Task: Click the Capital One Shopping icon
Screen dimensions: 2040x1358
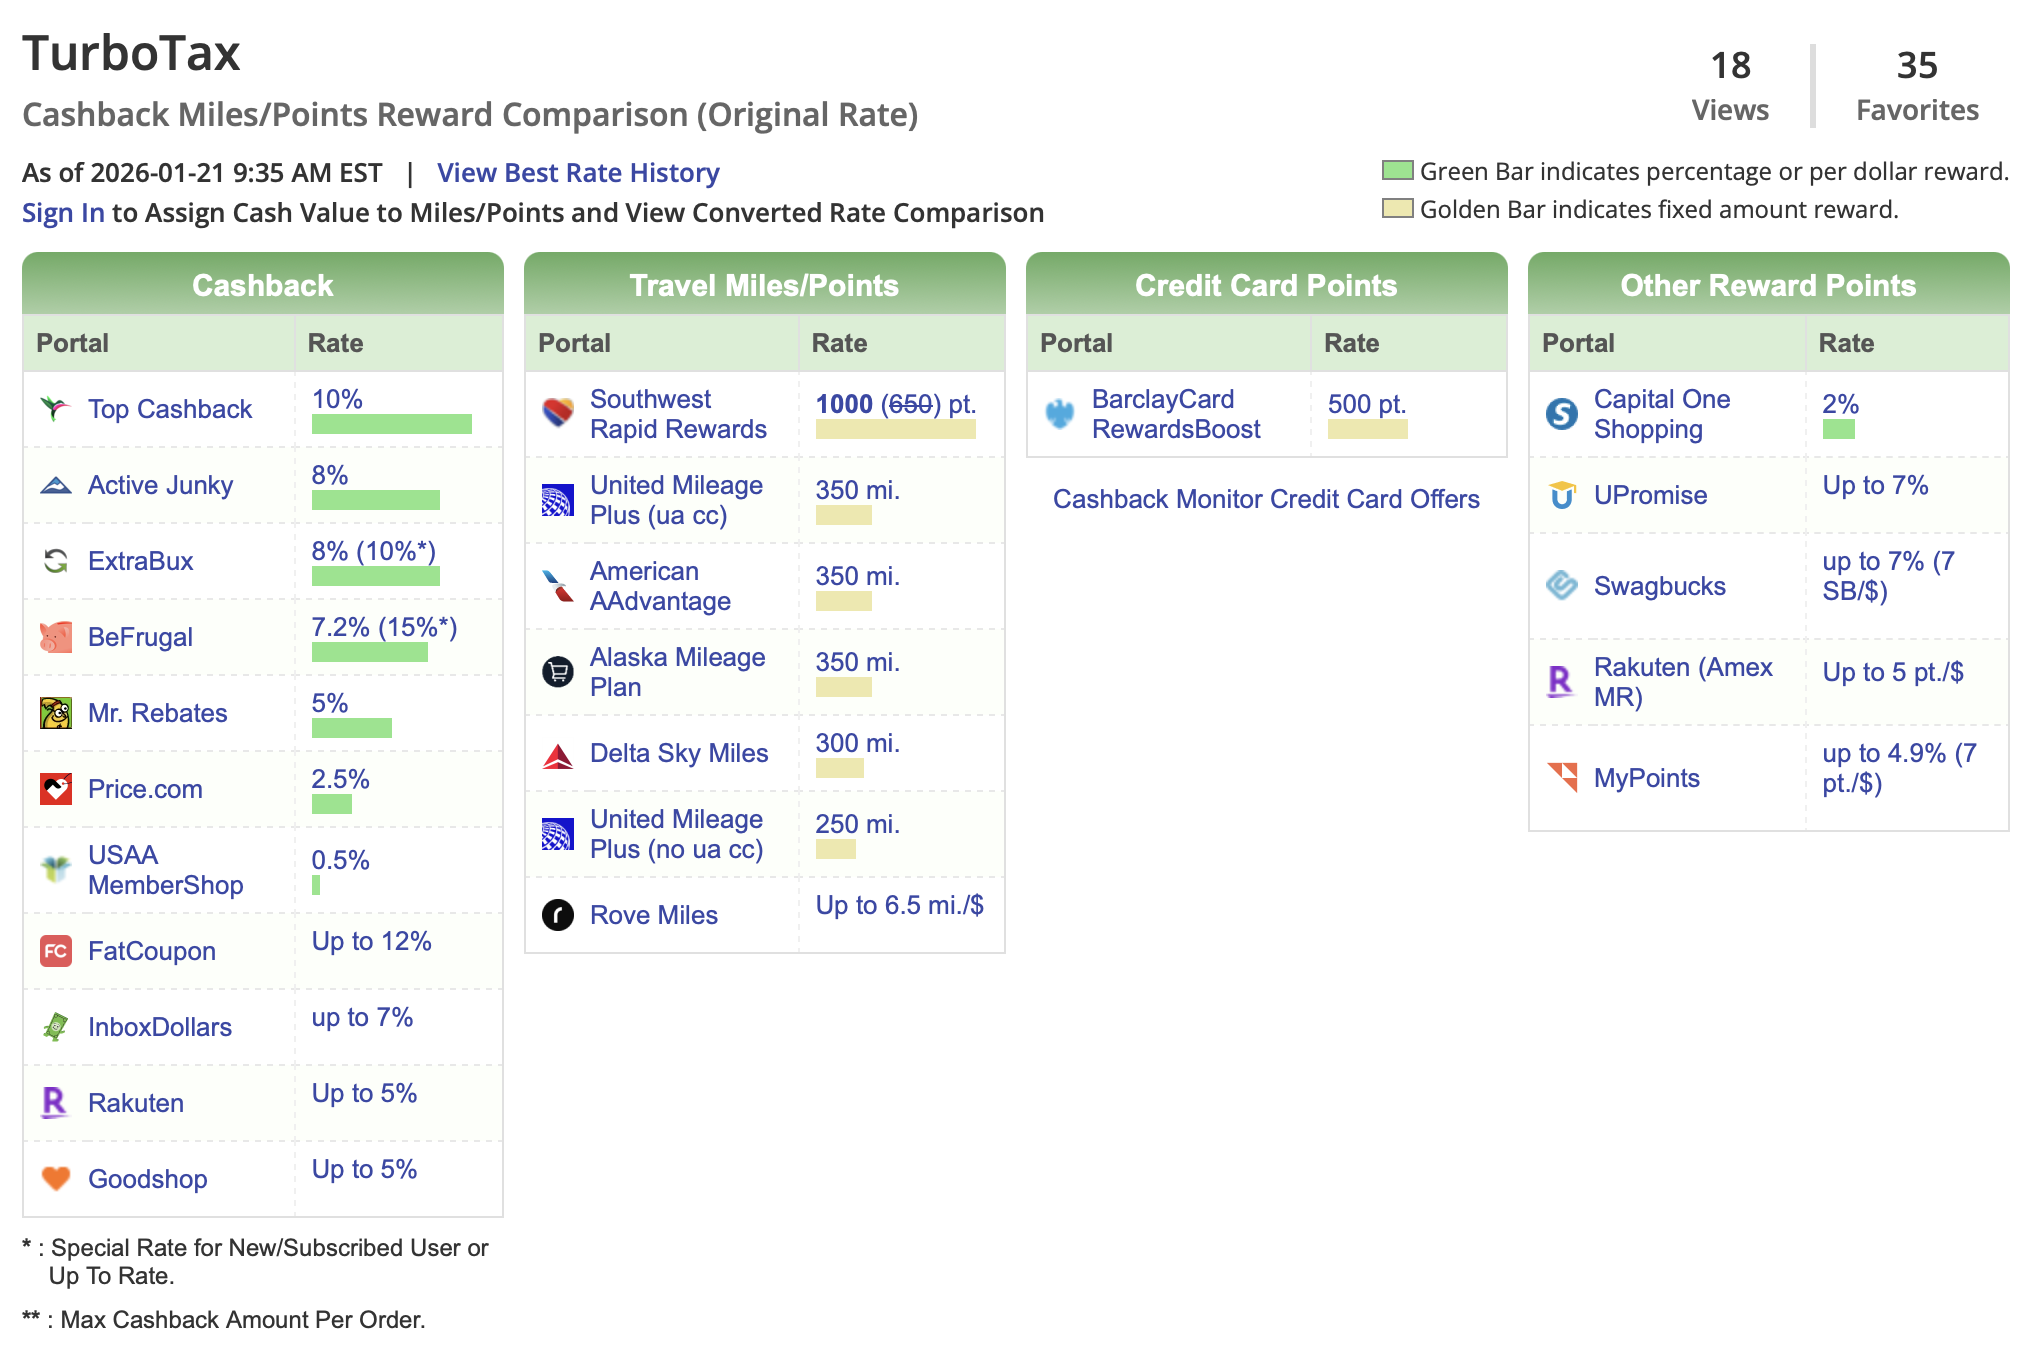Action: click(x=1561, y=413)
